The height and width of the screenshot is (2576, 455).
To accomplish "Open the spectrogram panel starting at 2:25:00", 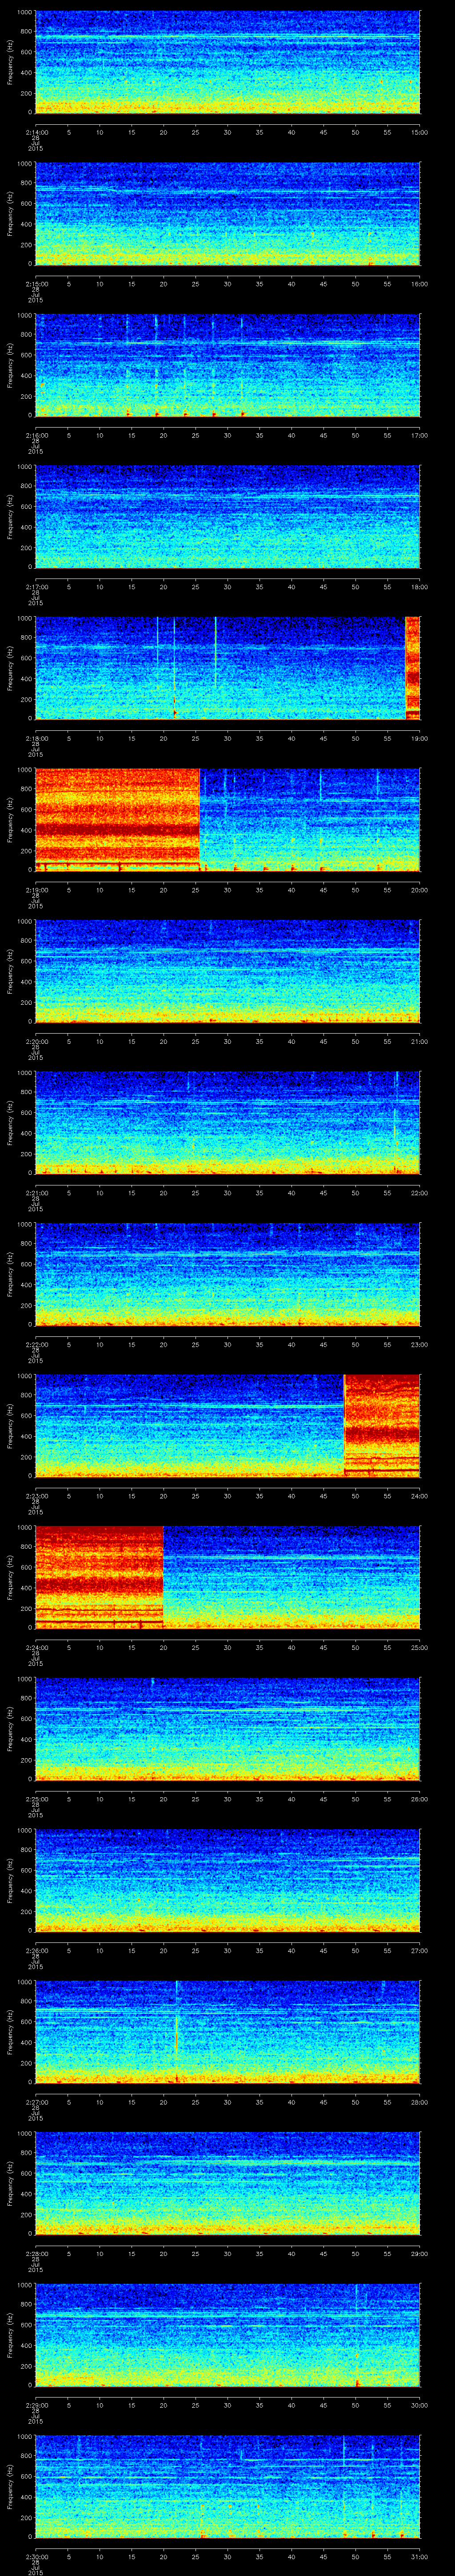I will [x=227, y=1729].
